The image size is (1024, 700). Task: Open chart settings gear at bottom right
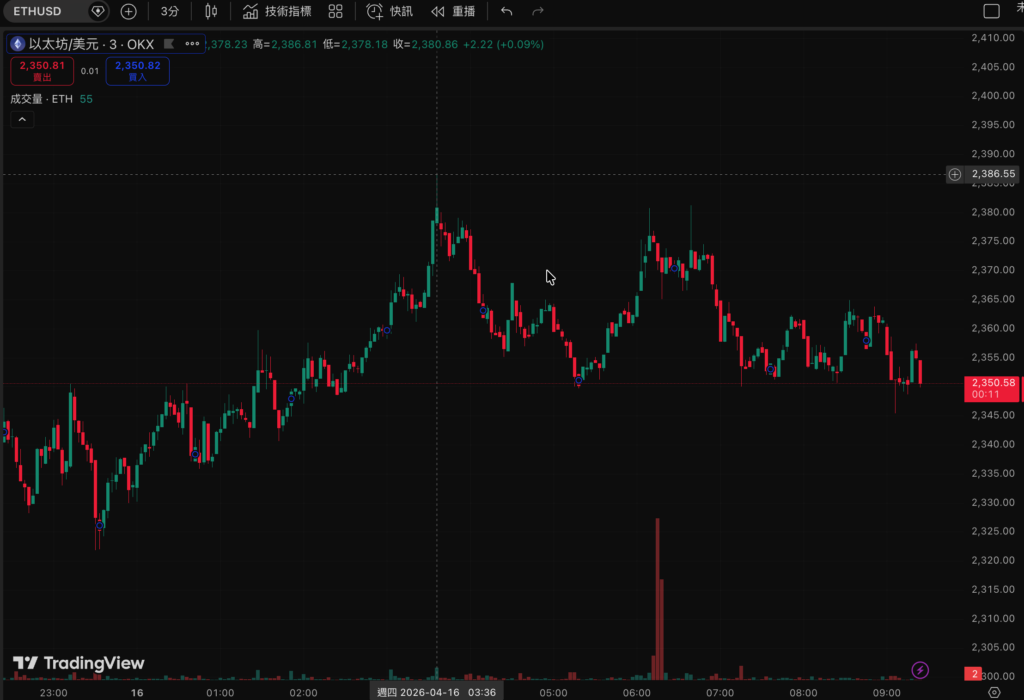coord(993,692)
